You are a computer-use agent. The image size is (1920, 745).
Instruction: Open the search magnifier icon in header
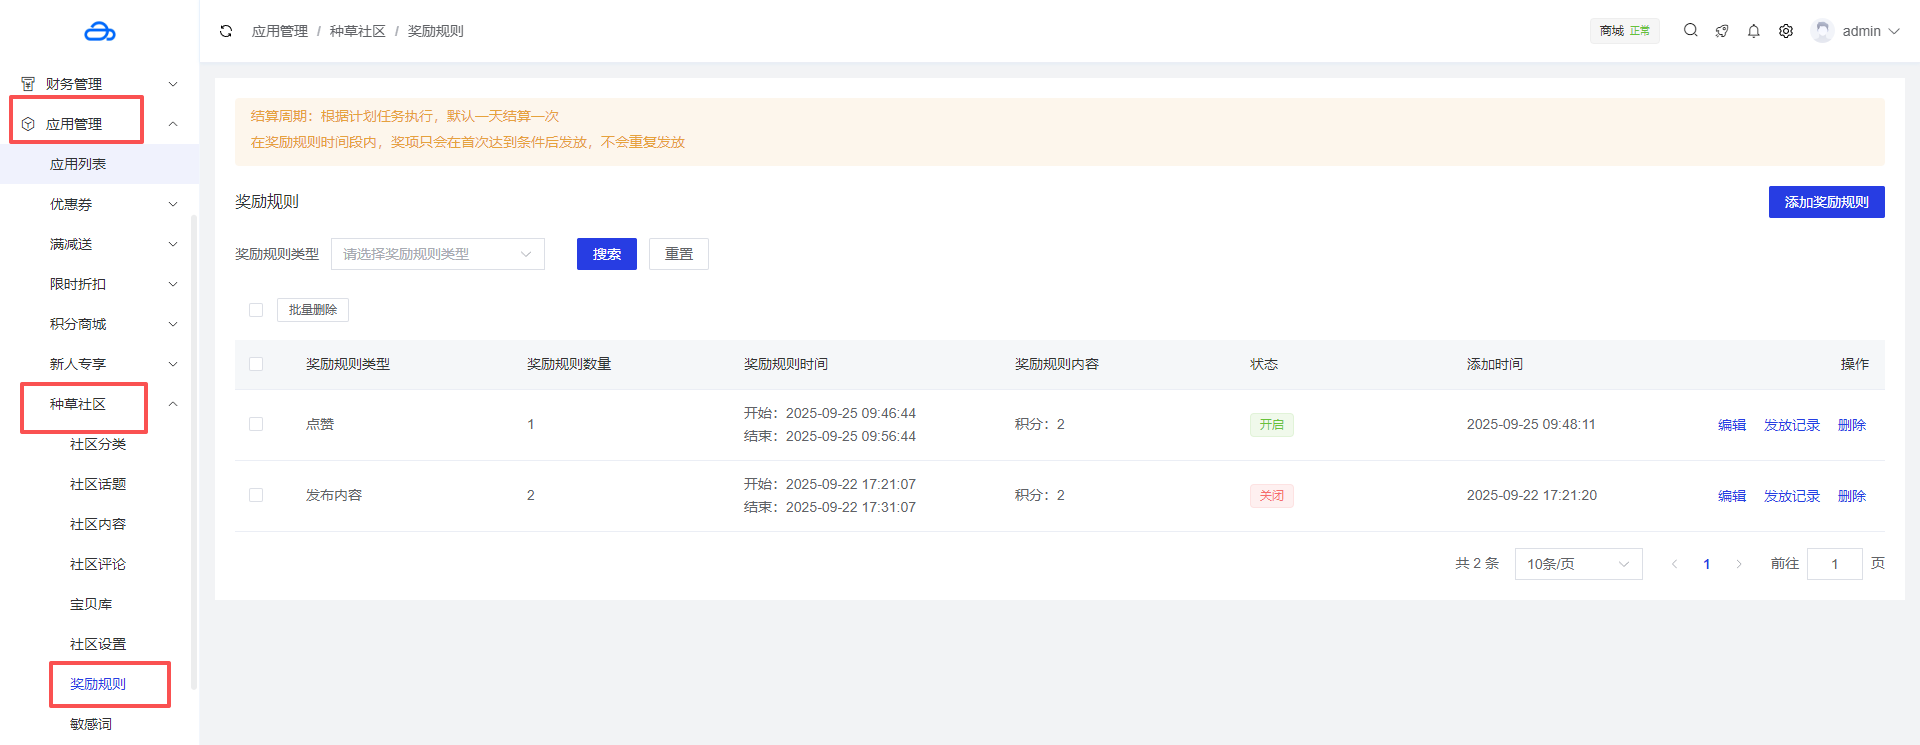[1690, 31]
